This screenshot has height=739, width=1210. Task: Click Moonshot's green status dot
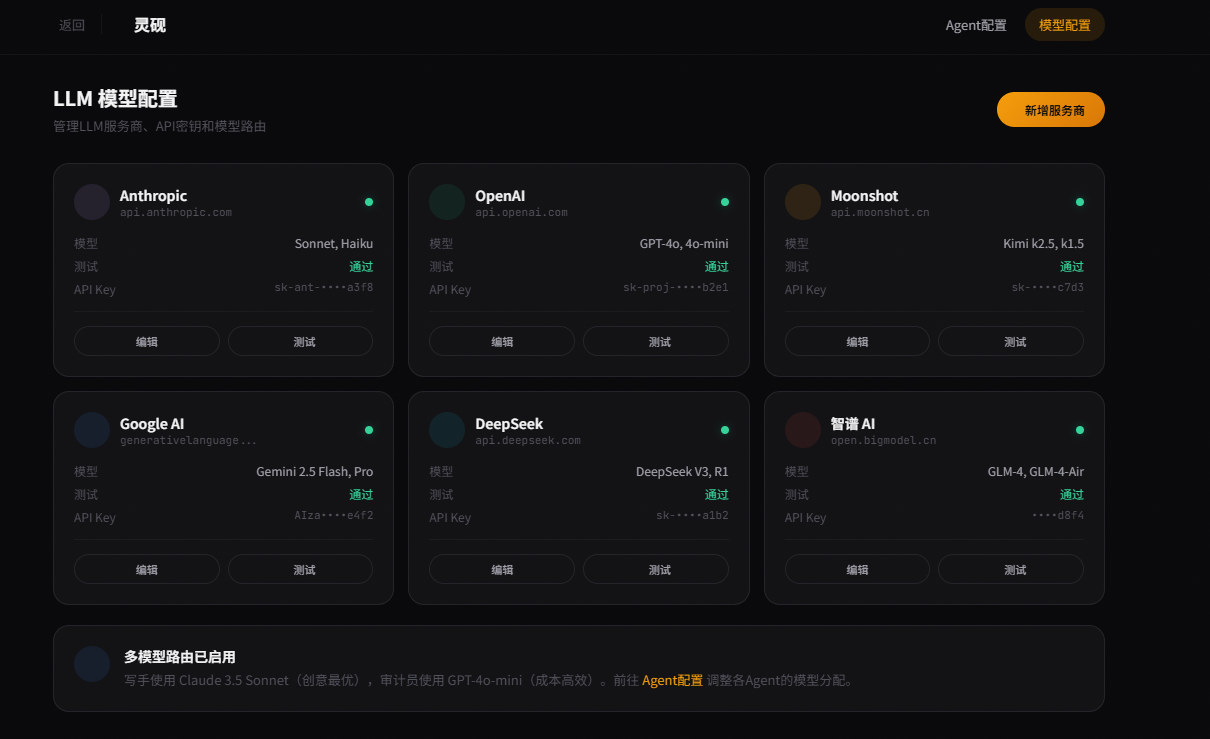coord(1080,202)
